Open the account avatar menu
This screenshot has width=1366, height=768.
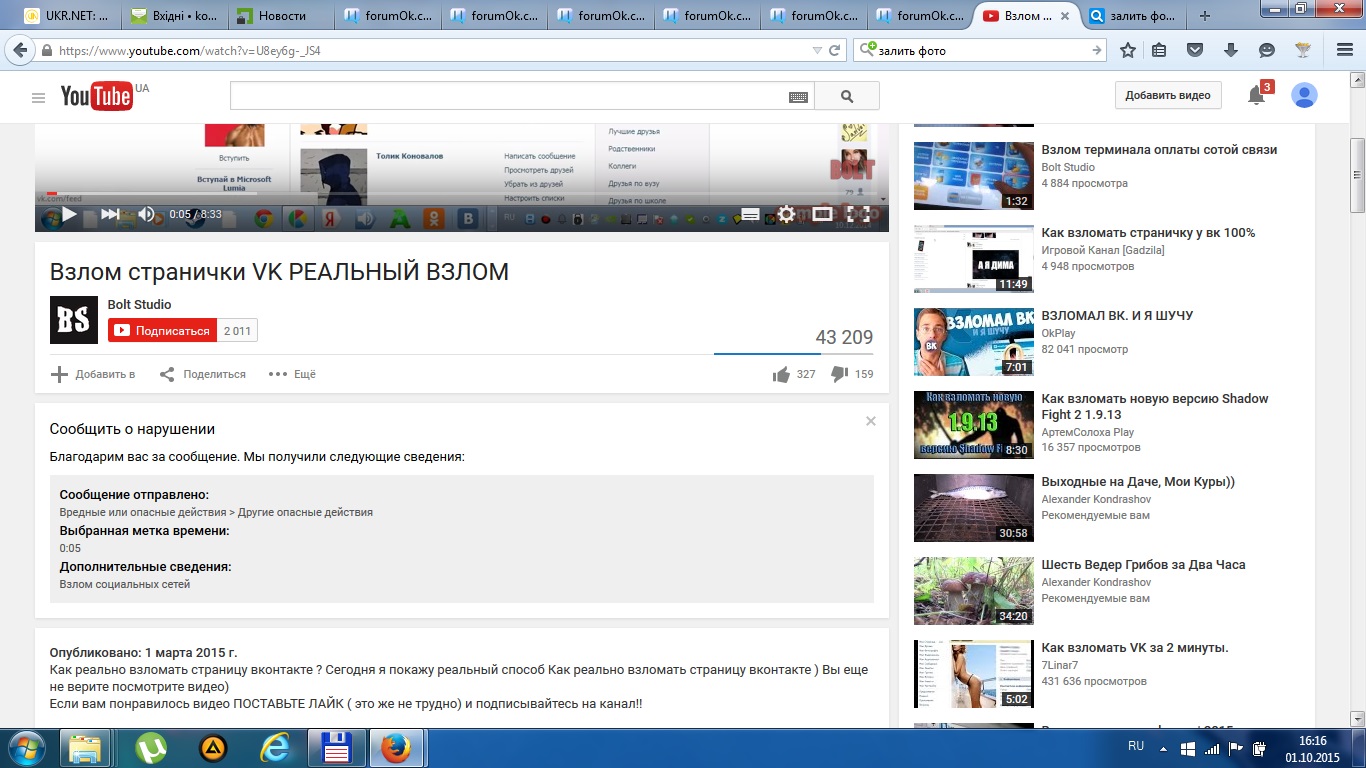pos(1304,95)
